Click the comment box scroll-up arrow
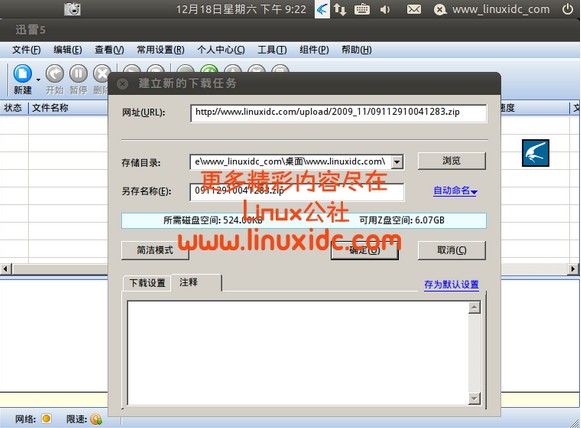This screenshot has width=581, height=428. [x=474, y=307]
